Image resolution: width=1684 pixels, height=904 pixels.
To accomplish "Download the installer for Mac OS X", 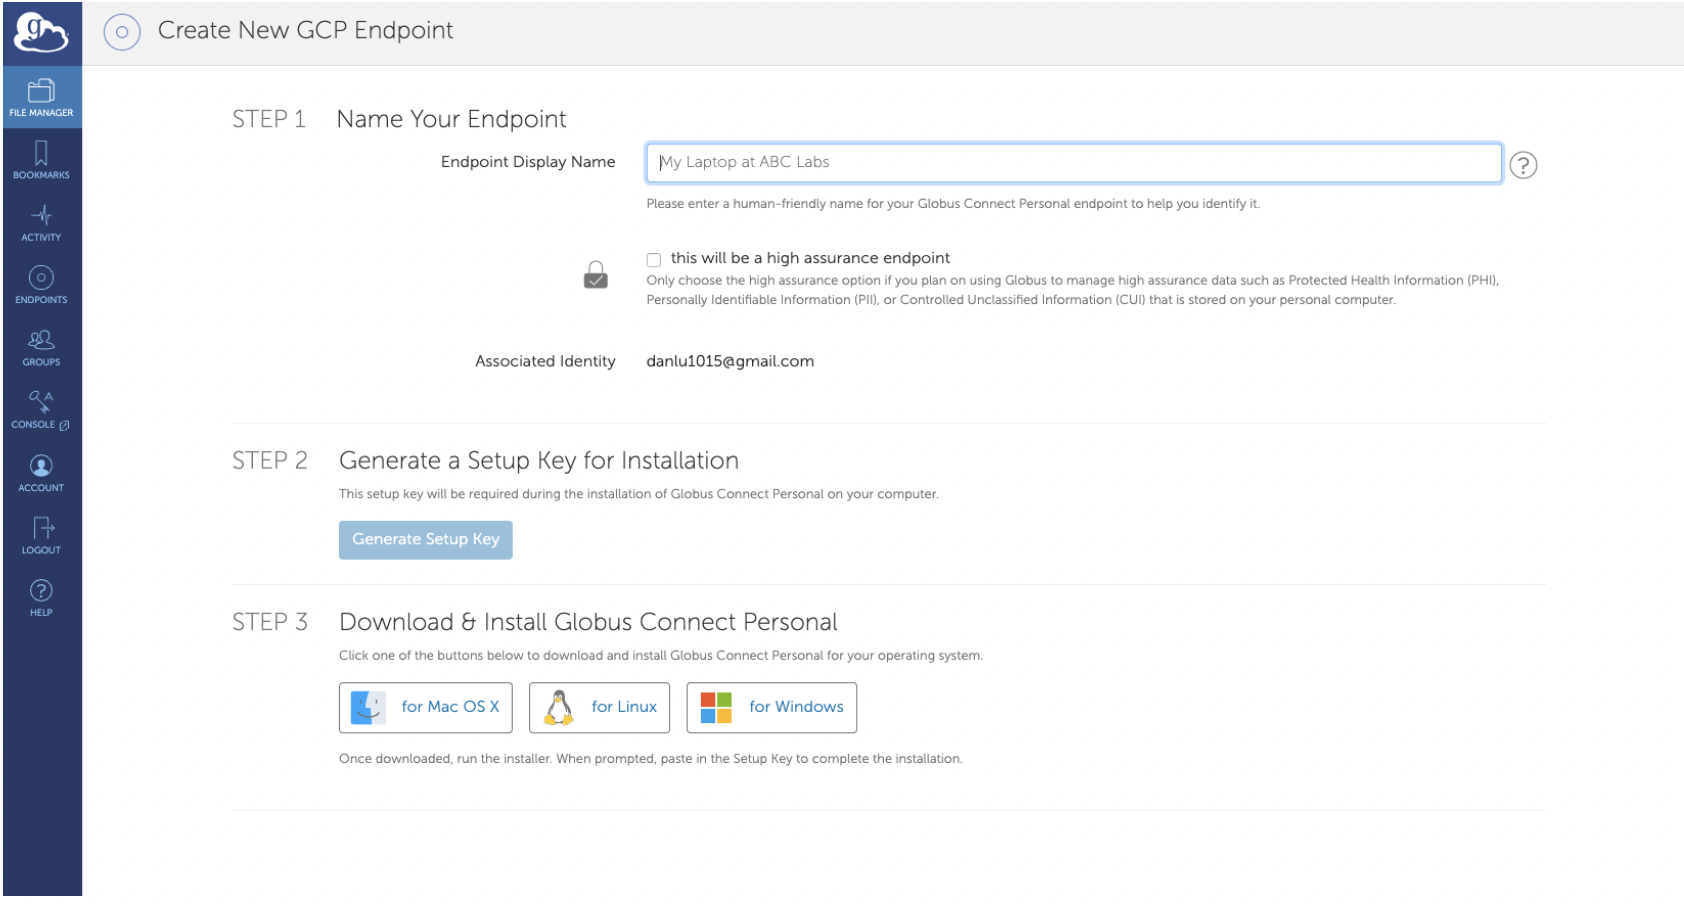I will pyautogui.click(x=426, y=708).
